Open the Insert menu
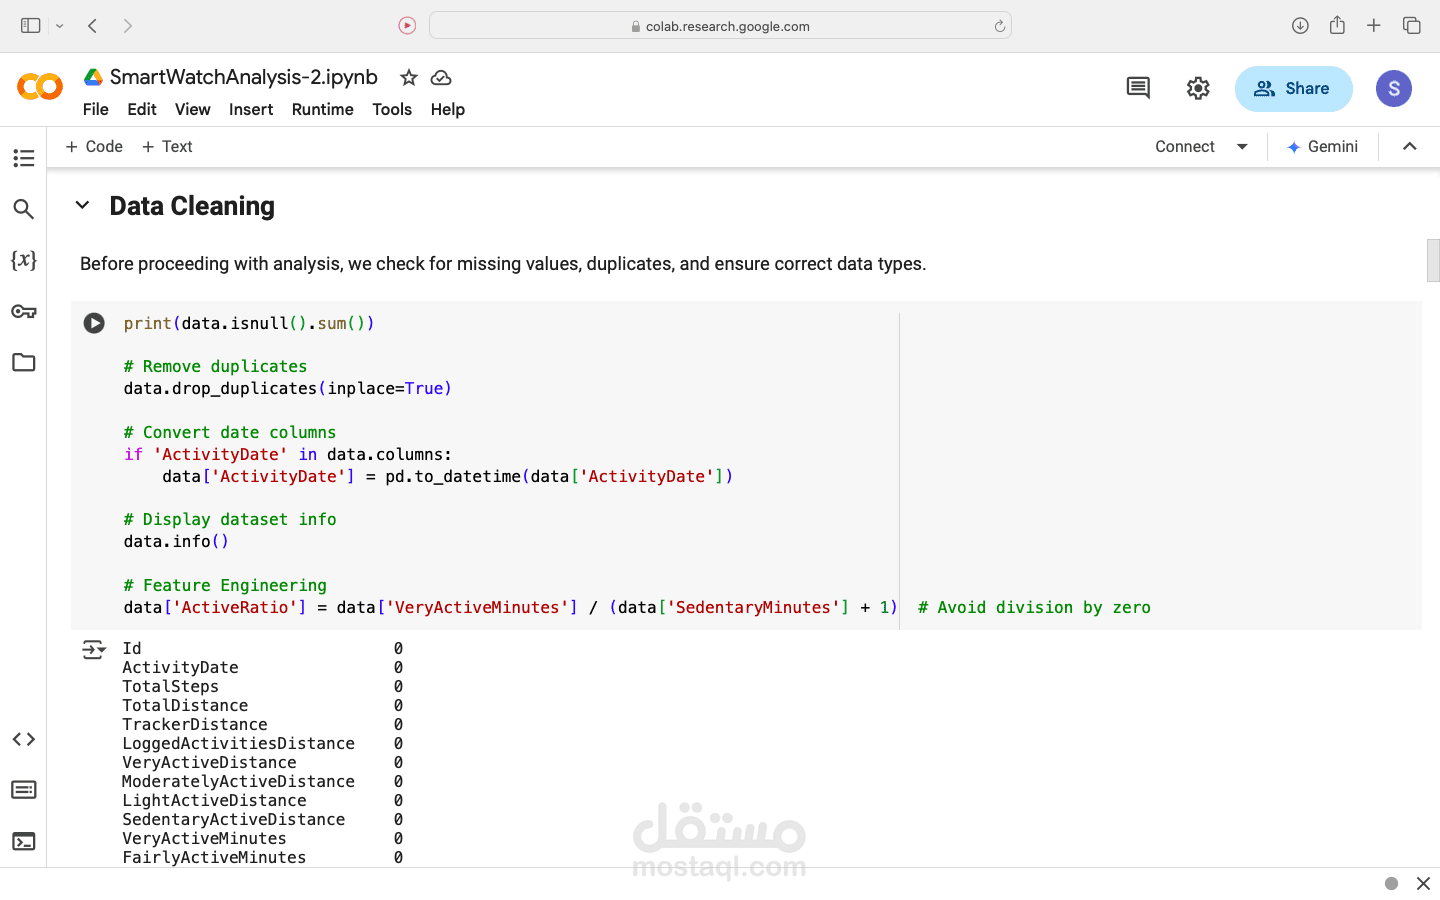Image resolution: width=1440 pixels, height=900 pixels. 250,109
